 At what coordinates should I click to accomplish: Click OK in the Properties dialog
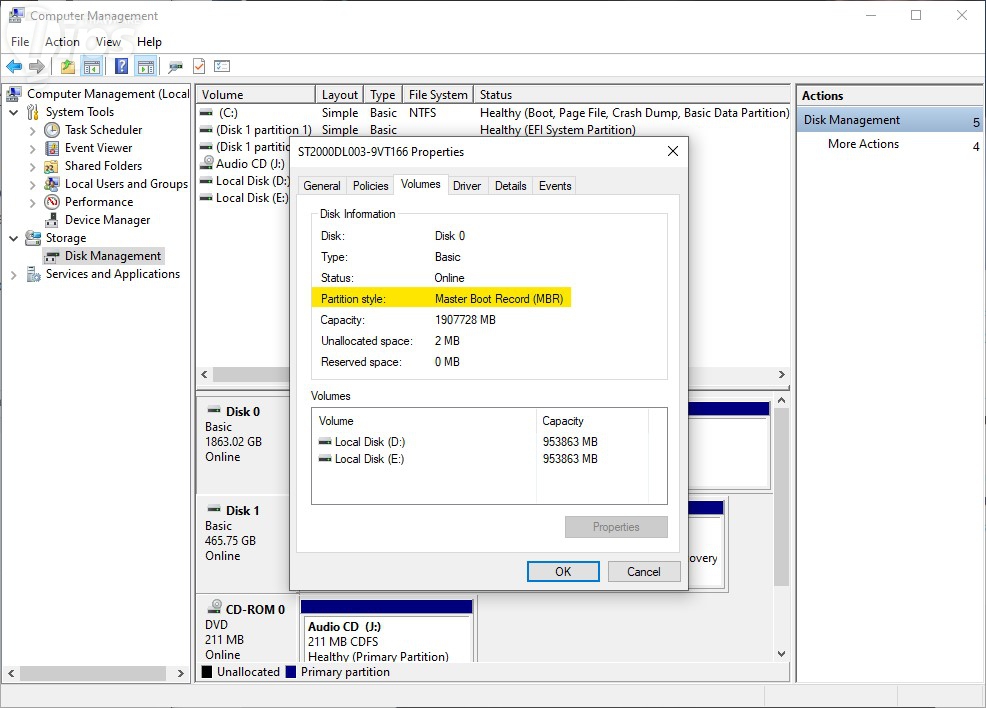click(563, 572)
